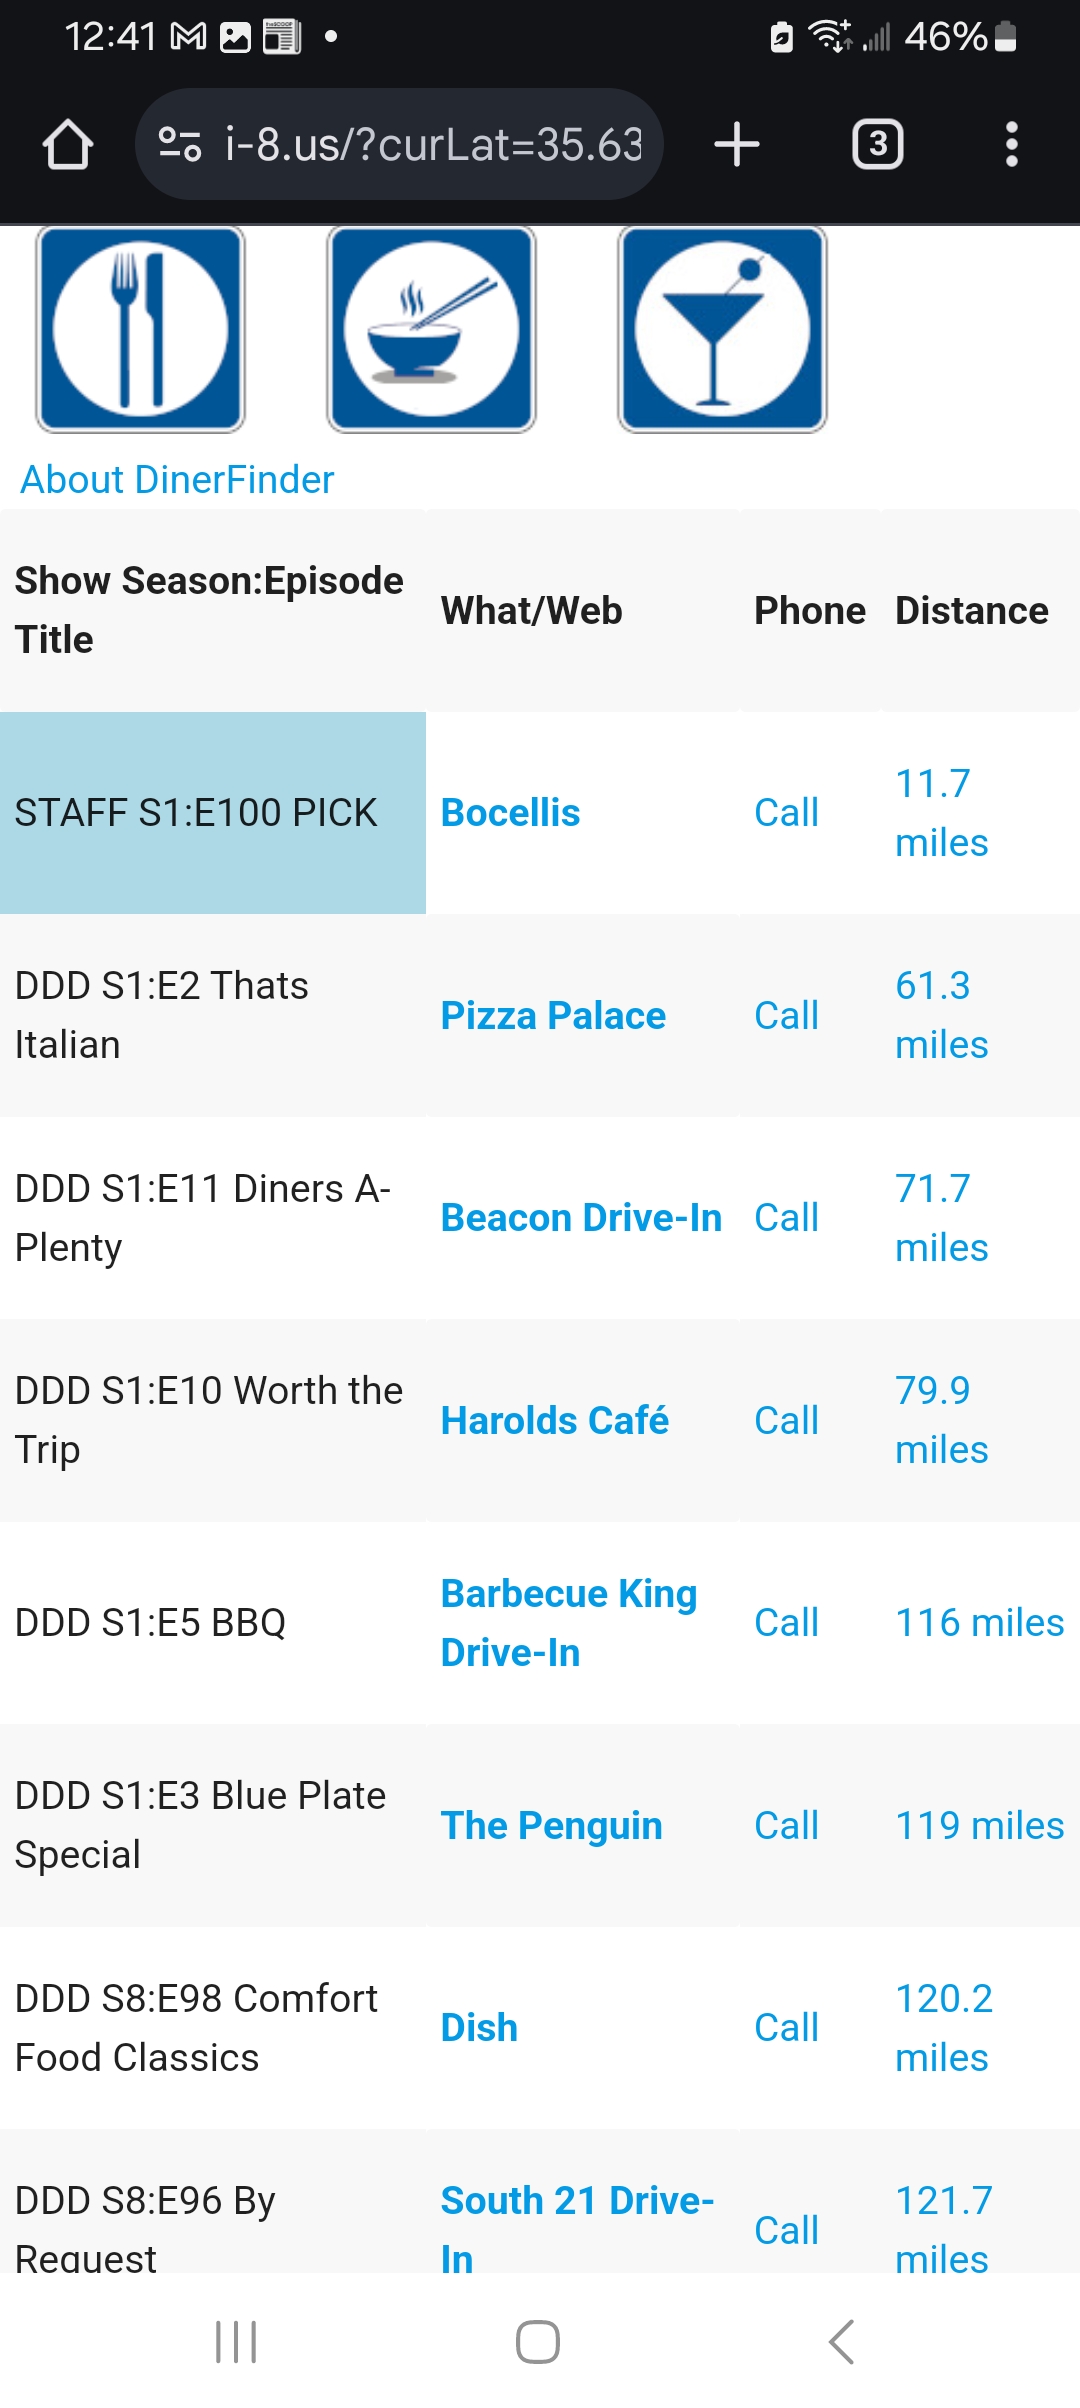Open The Penguin restaurant link
Image resolution: width=1080 pixels, height=2408 pixels.
[551, 1826]
